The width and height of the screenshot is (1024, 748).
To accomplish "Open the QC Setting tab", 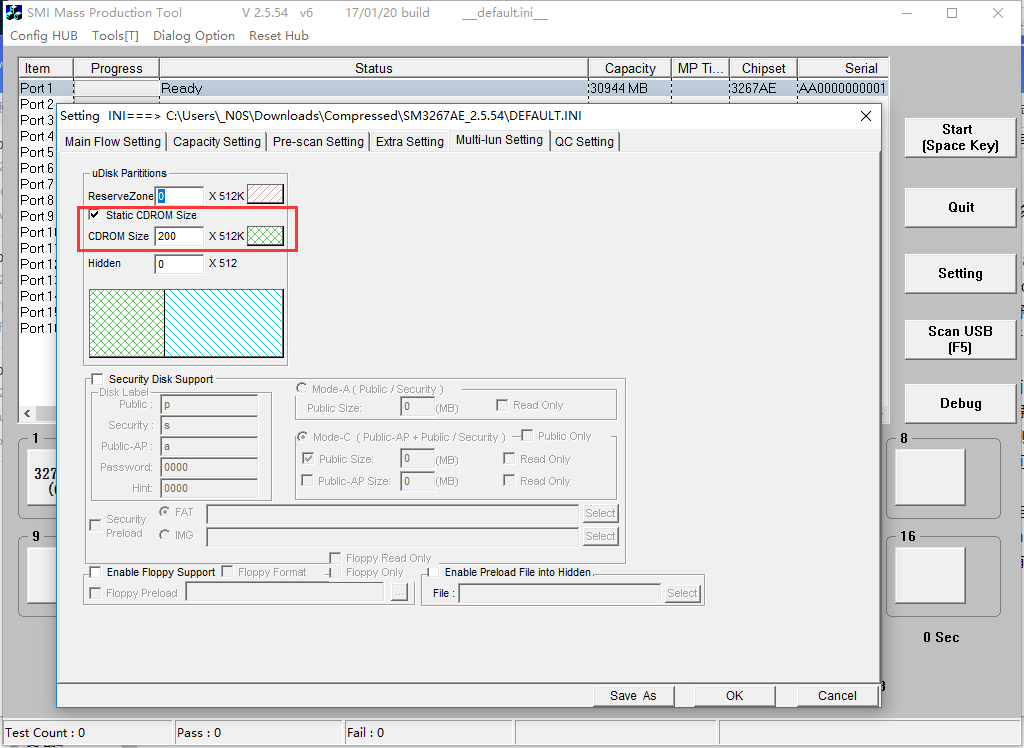I will coord(584,142).
